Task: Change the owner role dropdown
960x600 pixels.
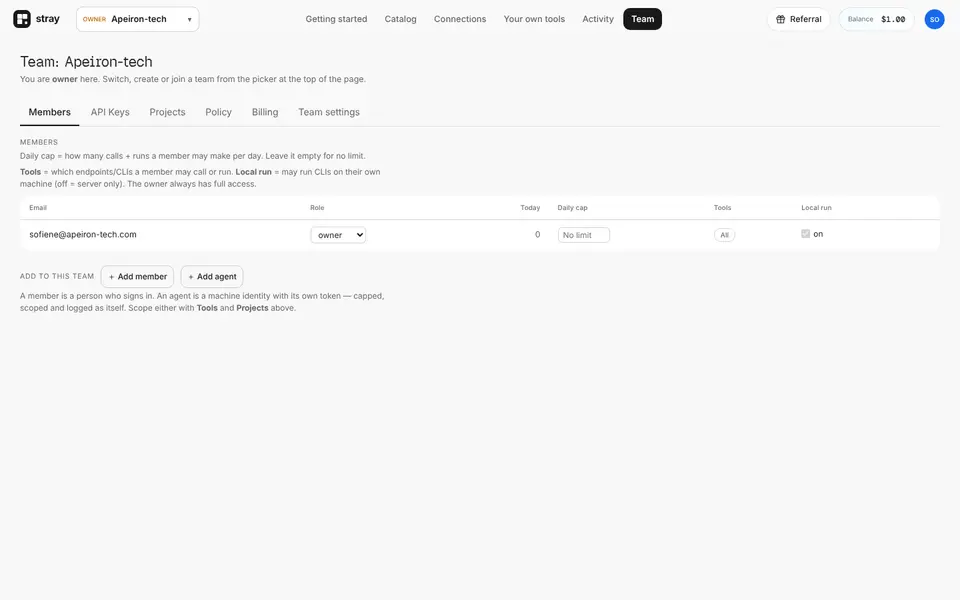Action: click(x=338, y=235)
